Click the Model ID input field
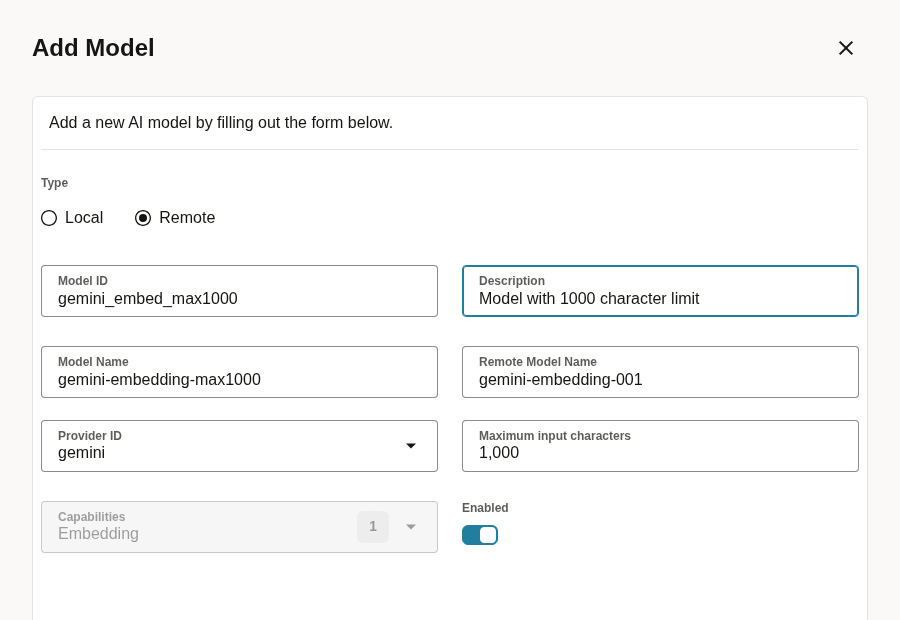Screen dimensions: 900x620 239,291
